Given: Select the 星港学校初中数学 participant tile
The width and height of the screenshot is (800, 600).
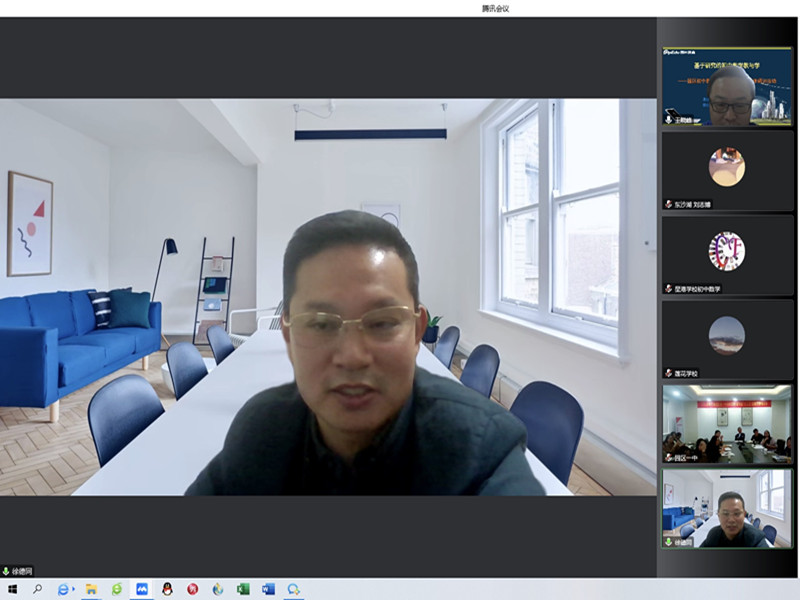Looking at the screenshot, I should (727, 254).
